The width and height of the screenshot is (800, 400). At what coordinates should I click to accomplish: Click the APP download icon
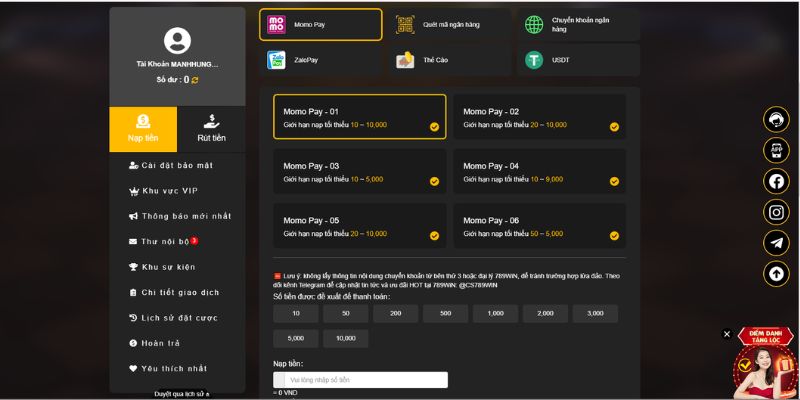[776, 150]
